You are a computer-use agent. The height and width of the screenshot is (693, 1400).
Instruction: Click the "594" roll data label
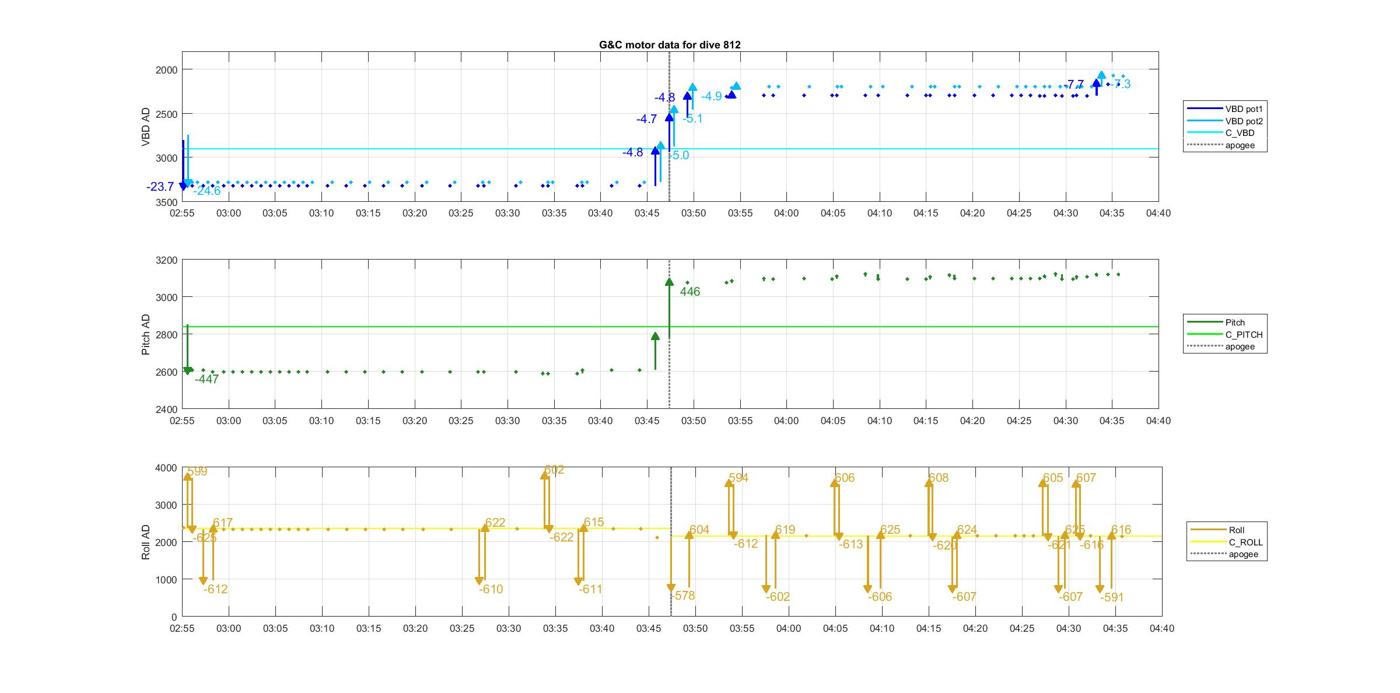[739, 479]
